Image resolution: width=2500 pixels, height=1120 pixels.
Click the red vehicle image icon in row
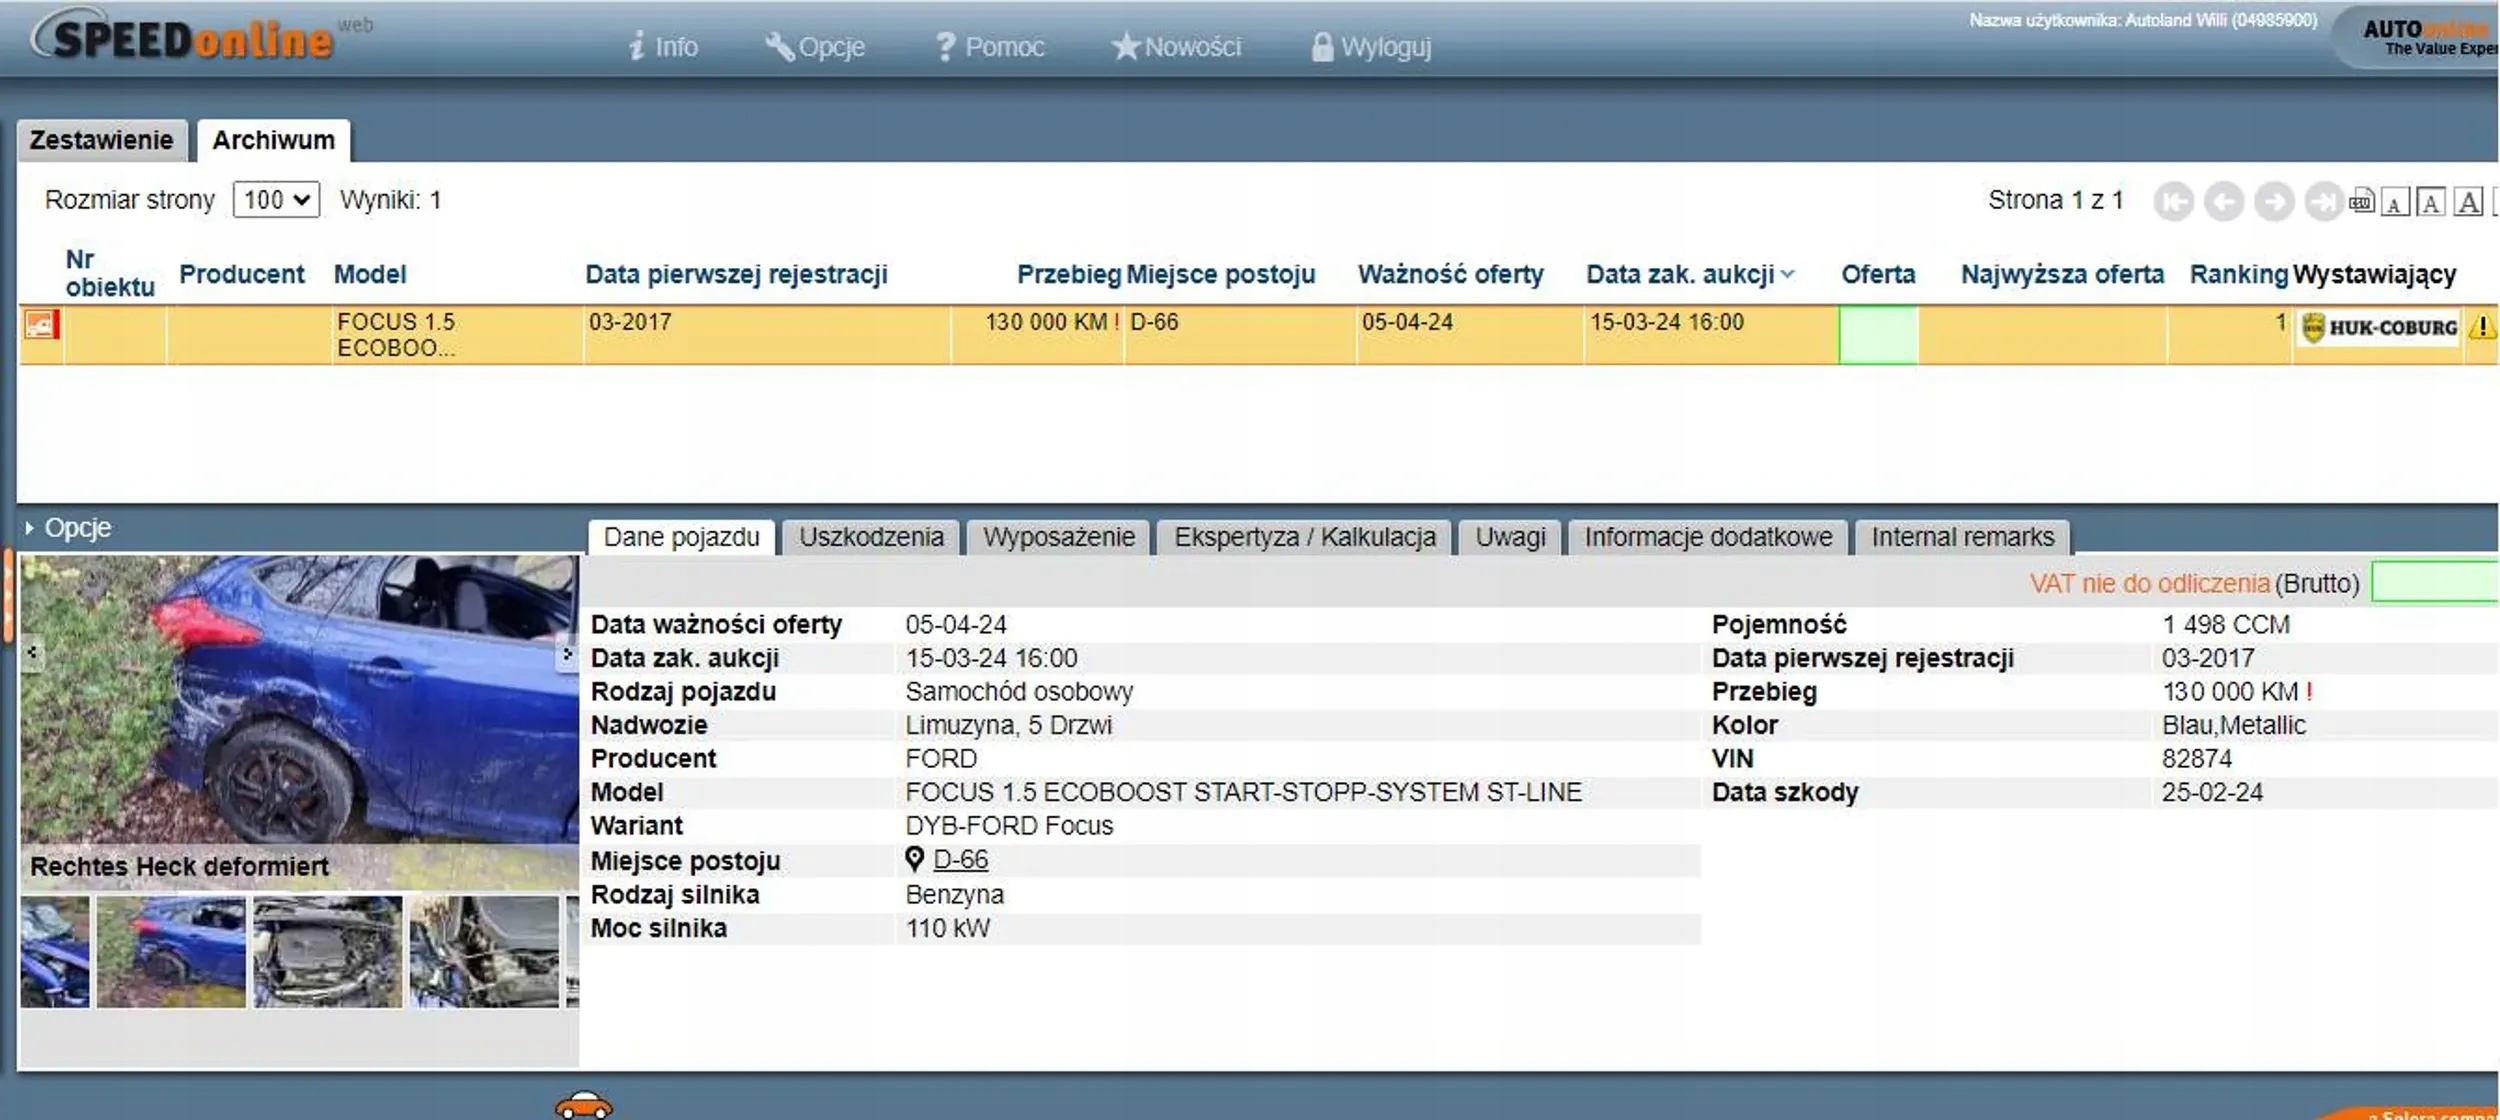[41, 324]
